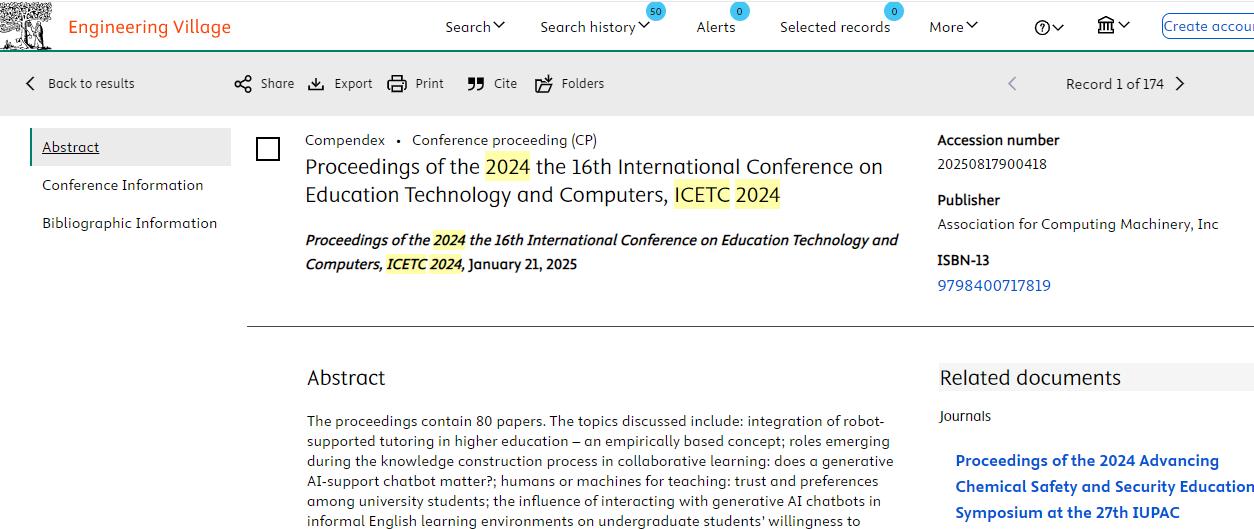Jump to Bibliographic Information section
The image size is (1254, 529).
(x=129, y=223)
